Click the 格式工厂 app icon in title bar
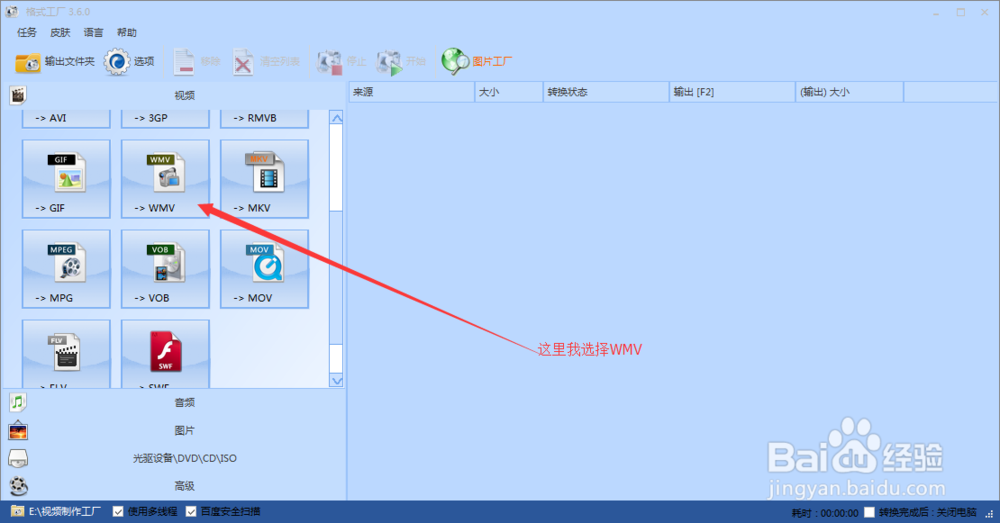 [x=11, y=11]
